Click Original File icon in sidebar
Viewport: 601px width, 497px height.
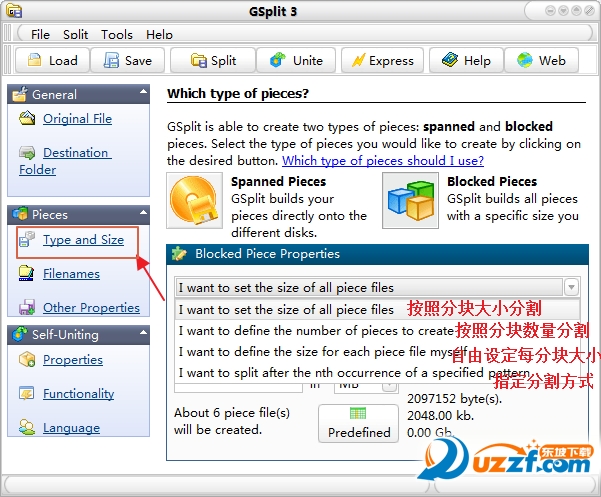click(27, 118)
